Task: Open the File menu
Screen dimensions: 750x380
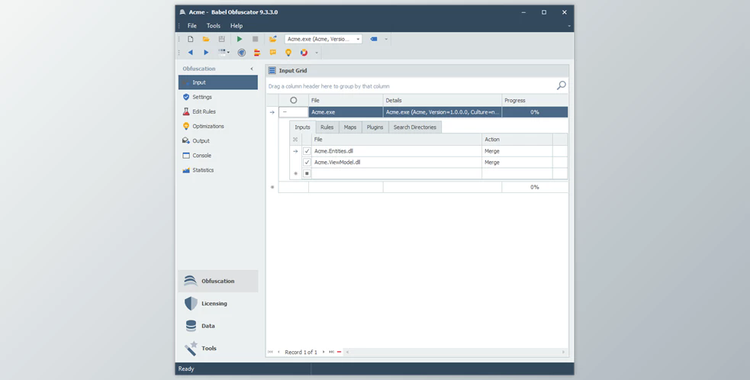Action: (192, 26)
